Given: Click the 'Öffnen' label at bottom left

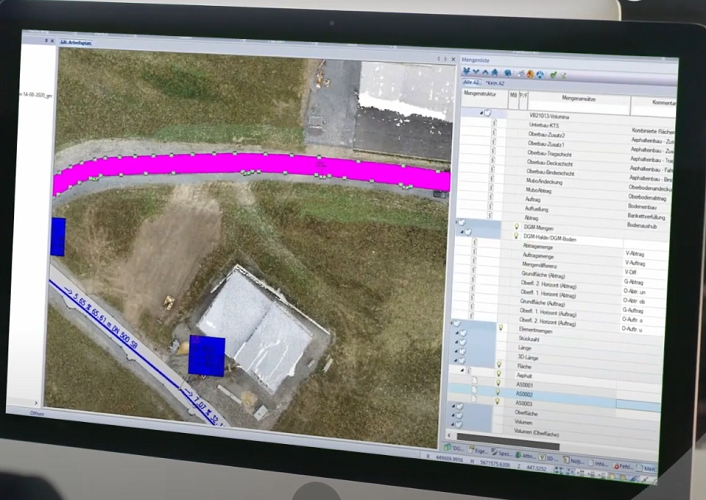Looking at the screenshot, I should click(x=36, y=413).
